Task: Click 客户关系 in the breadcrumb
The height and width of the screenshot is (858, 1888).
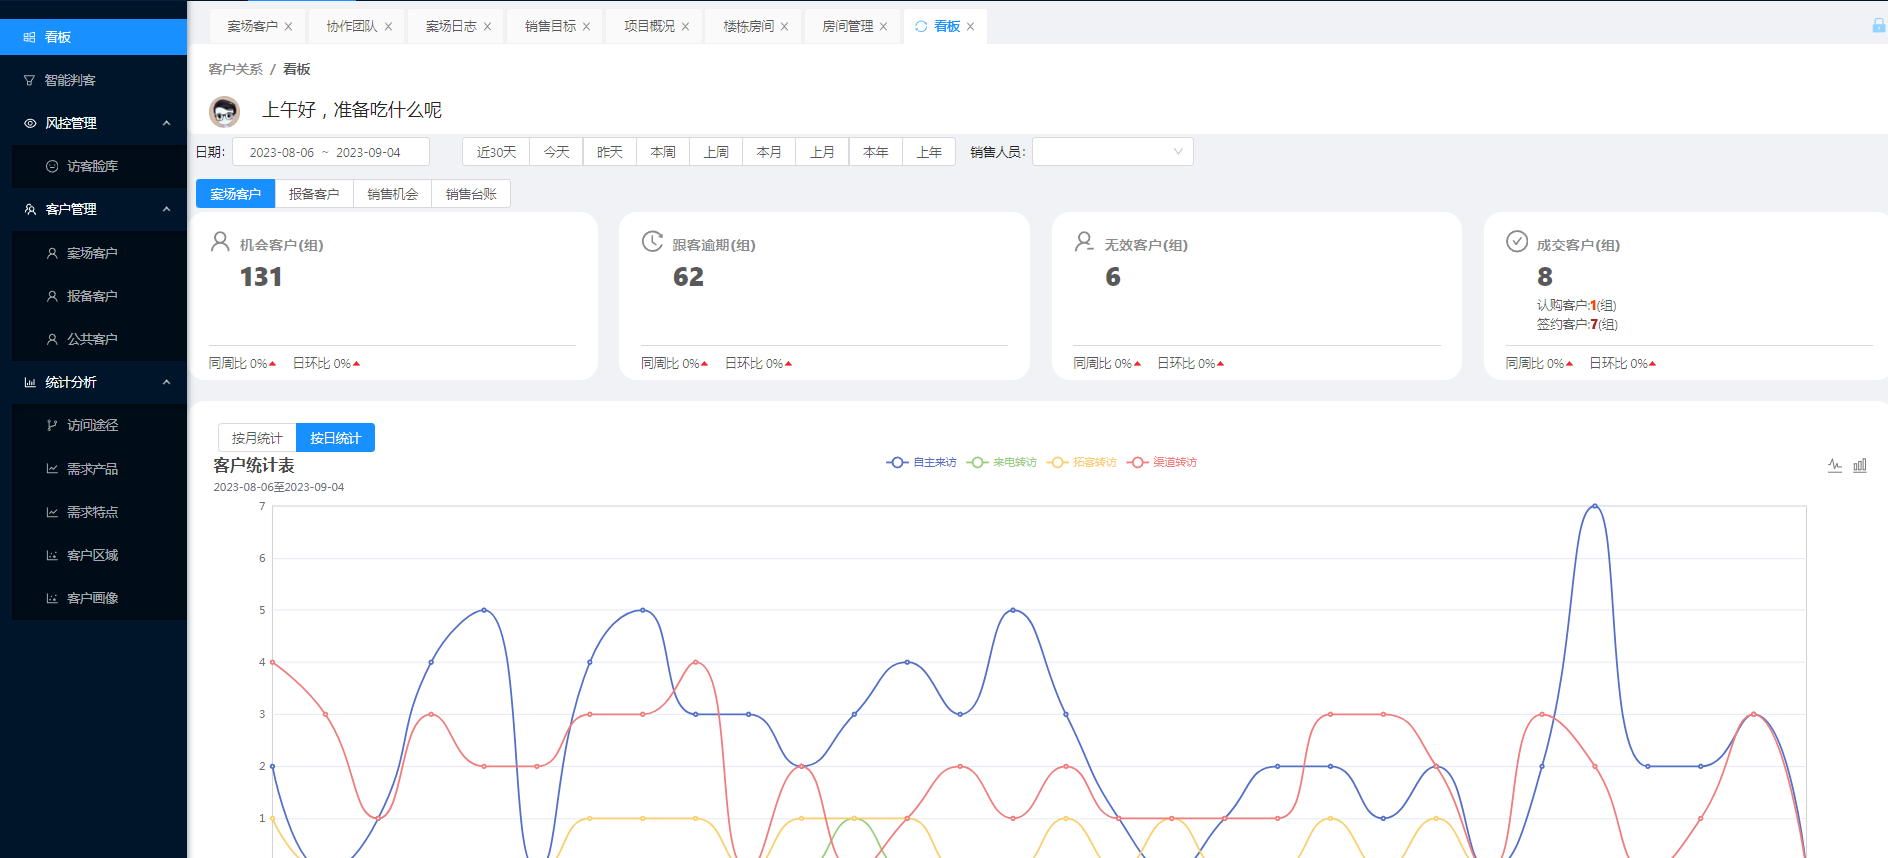Action: click(x=235, y=69)
